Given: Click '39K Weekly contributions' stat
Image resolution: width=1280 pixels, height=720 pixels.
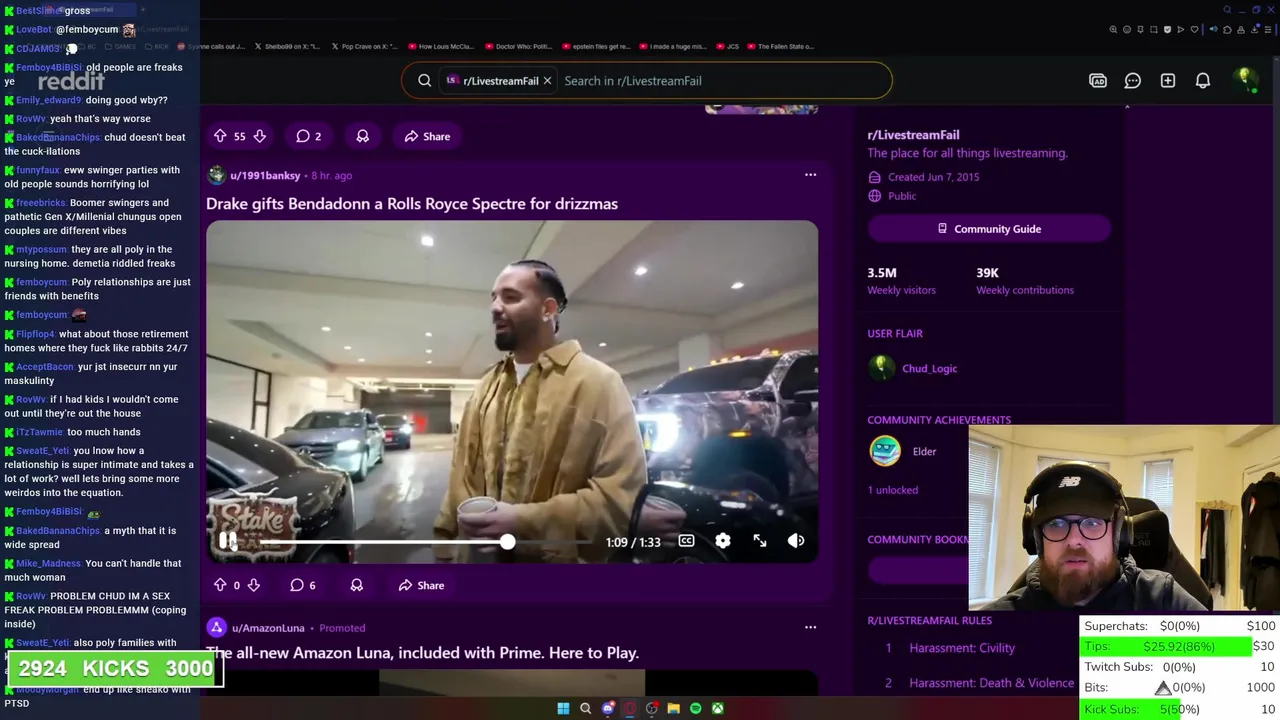Looking at the screenshot, I should point(1025,281).
